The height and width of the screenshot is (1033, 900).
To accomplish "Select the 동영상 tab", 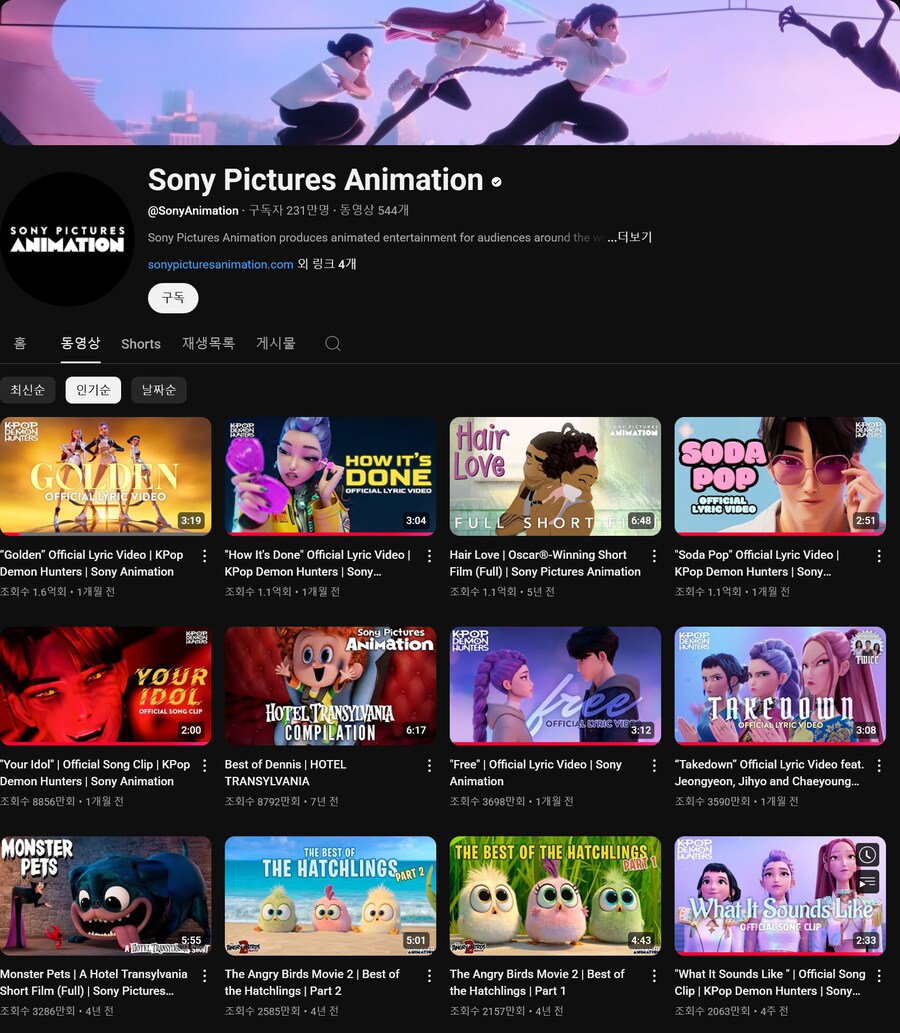I will [80, 343].
